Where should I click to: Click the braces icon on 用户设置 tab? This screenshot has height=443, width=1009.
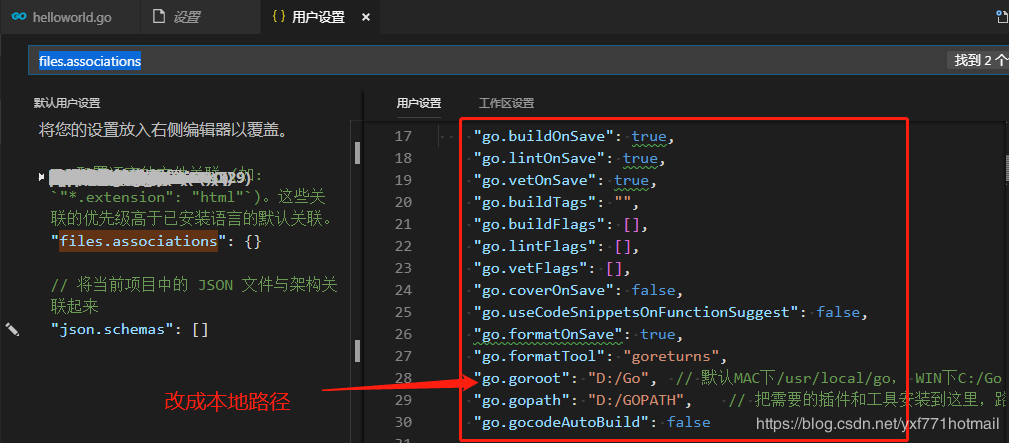(x=279, y=17)
